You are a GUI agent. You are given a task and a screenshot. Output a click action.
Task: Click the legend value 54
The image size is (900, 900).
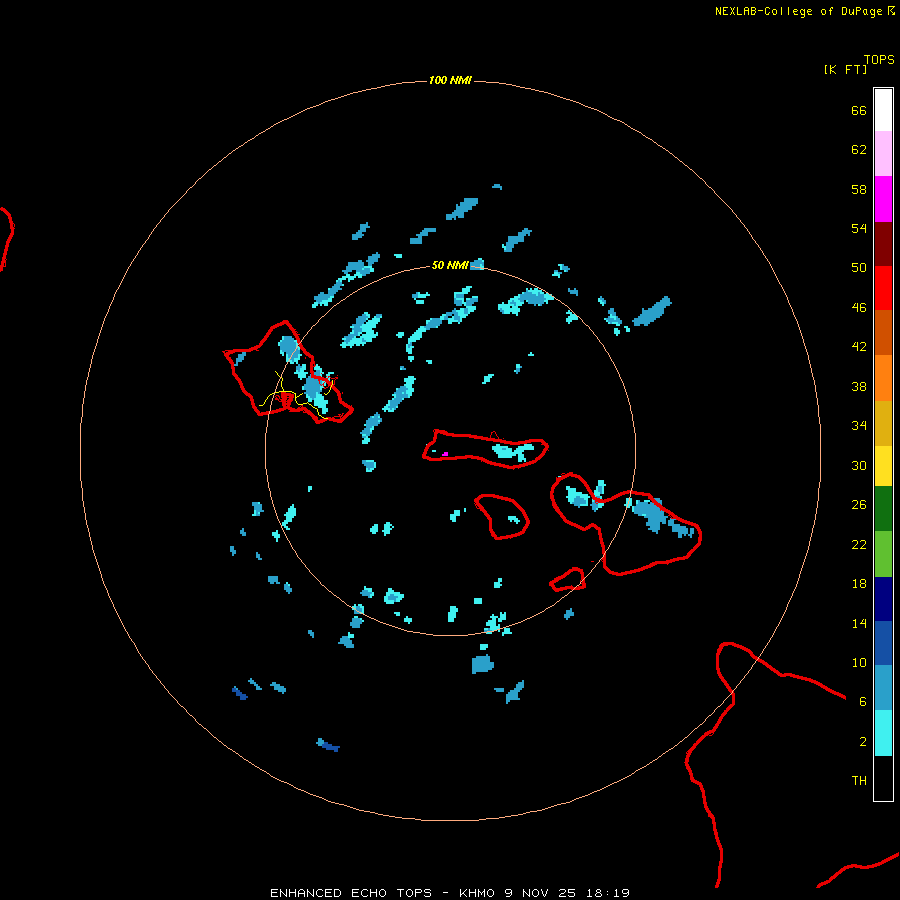click(859, 228)
